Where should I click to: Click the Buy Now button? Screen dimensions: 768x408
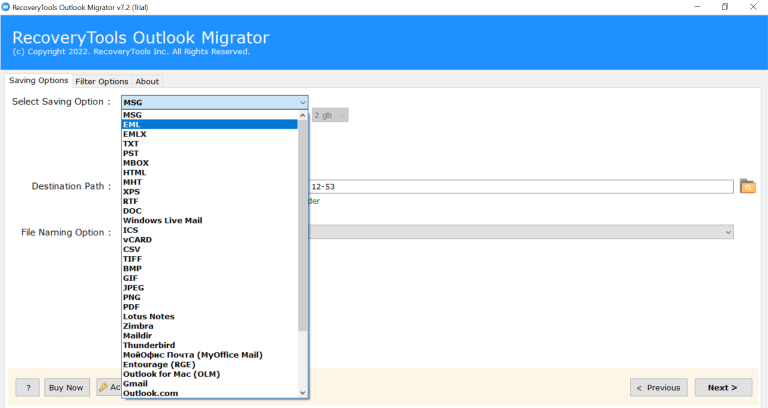coord(67,387)
